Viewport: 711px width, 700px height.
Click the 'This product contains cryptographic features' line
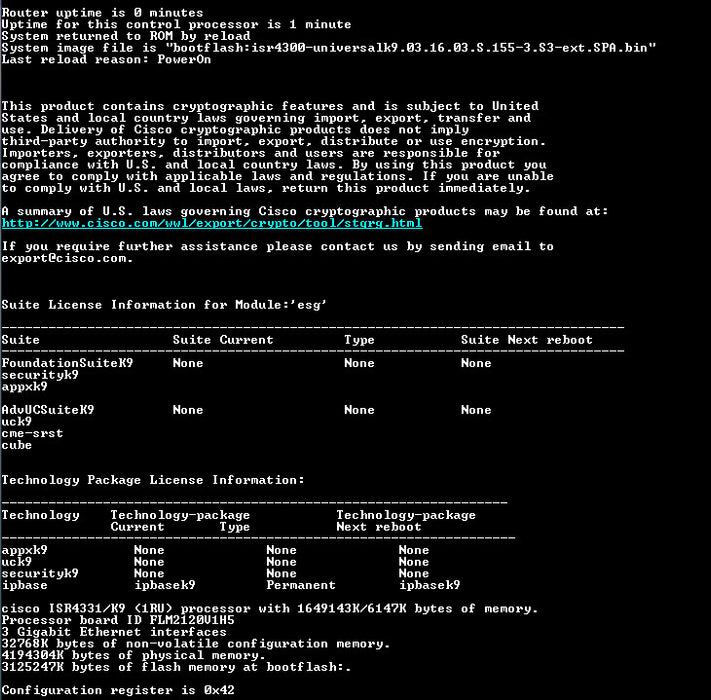[x=270, y=106]
